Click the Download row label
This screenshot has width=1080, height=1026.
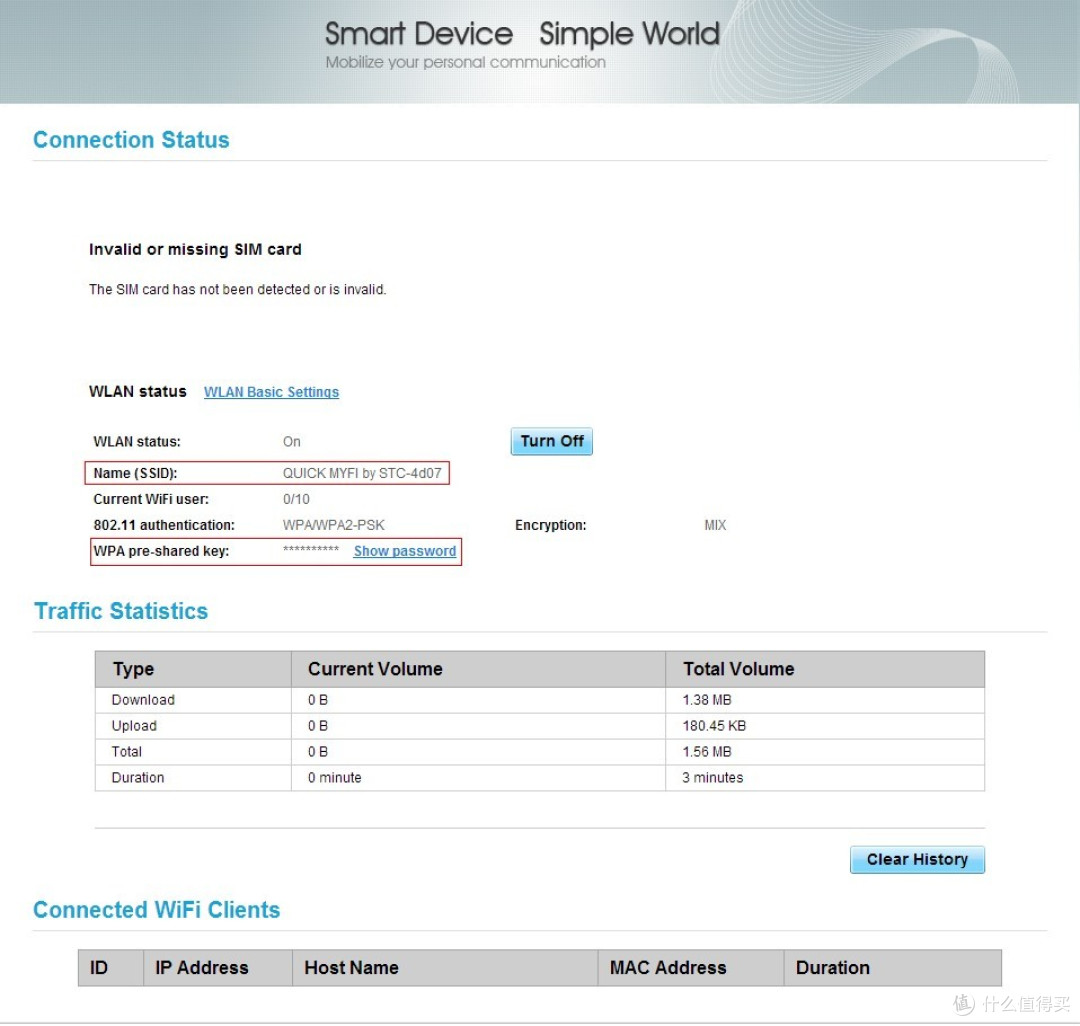143,700
